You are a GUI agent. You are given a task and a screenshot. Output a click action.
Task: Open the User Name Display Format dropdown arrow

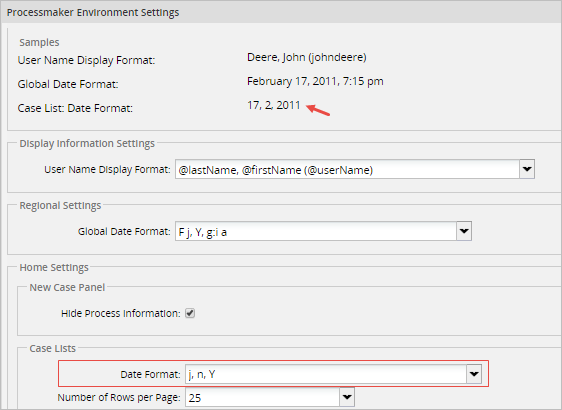coord(527,169)
